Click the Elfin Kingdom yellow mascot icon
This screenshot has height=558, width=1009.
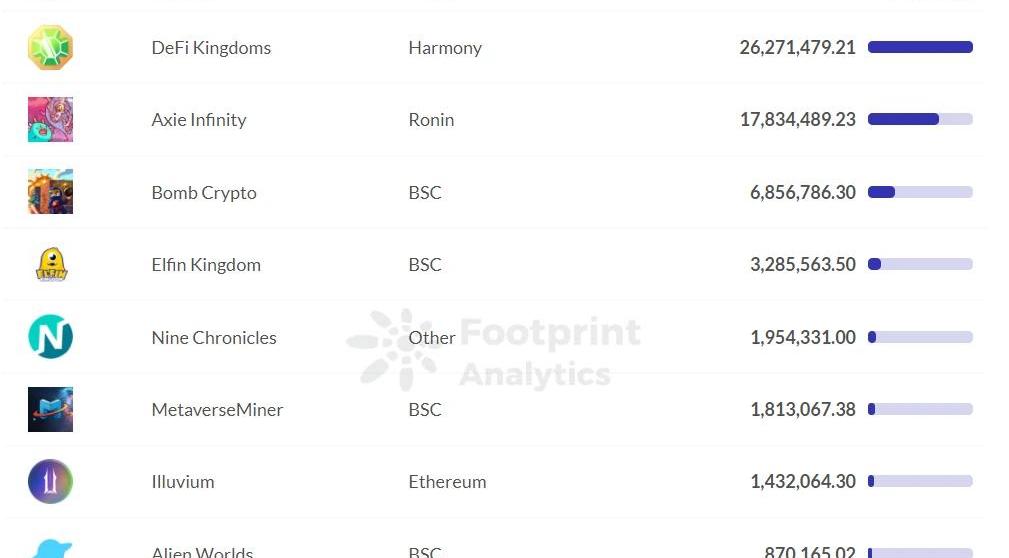(50, 265)
